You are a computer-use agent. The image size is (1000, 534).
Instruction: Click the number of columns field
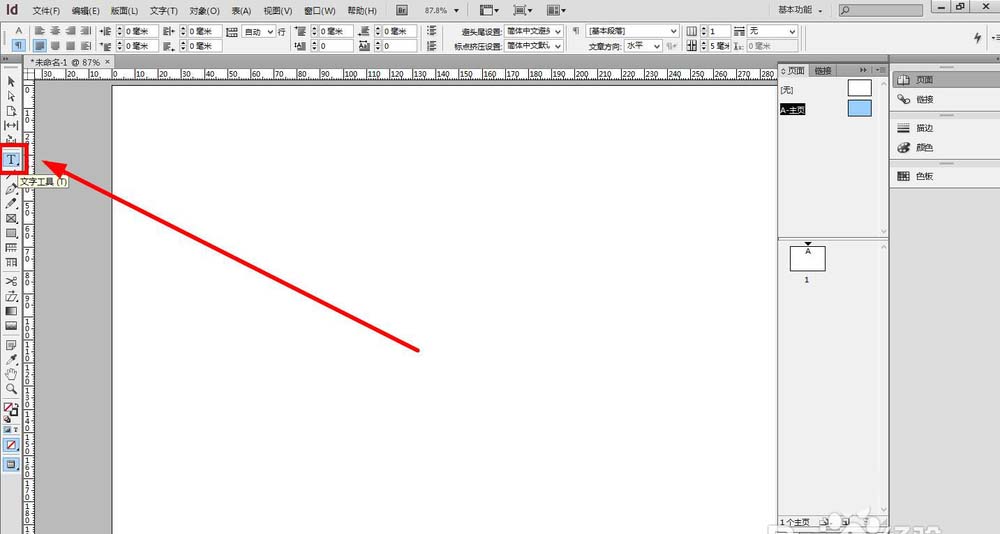[x=719, y=31]
